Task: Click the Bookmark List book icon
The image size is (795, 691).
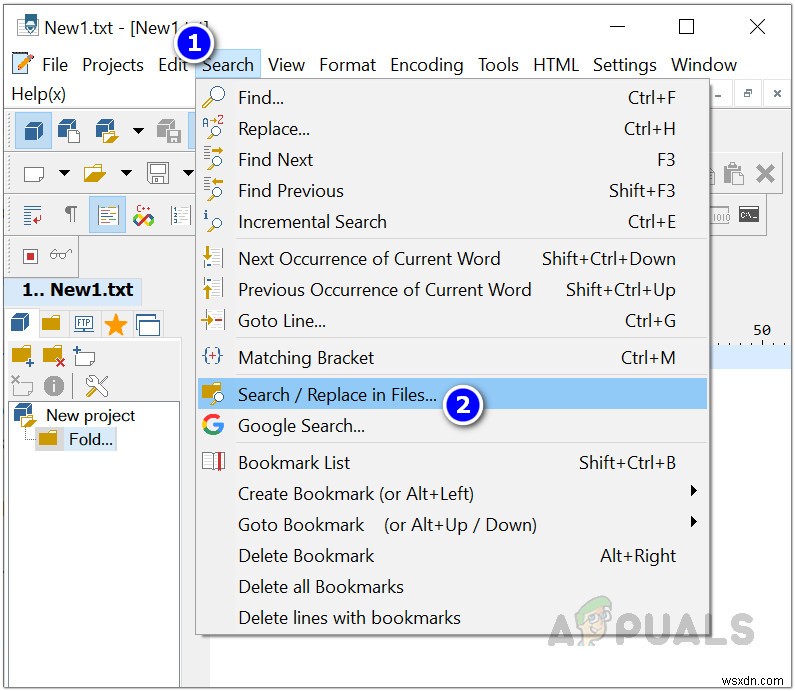Action: (x=213, y=461)
